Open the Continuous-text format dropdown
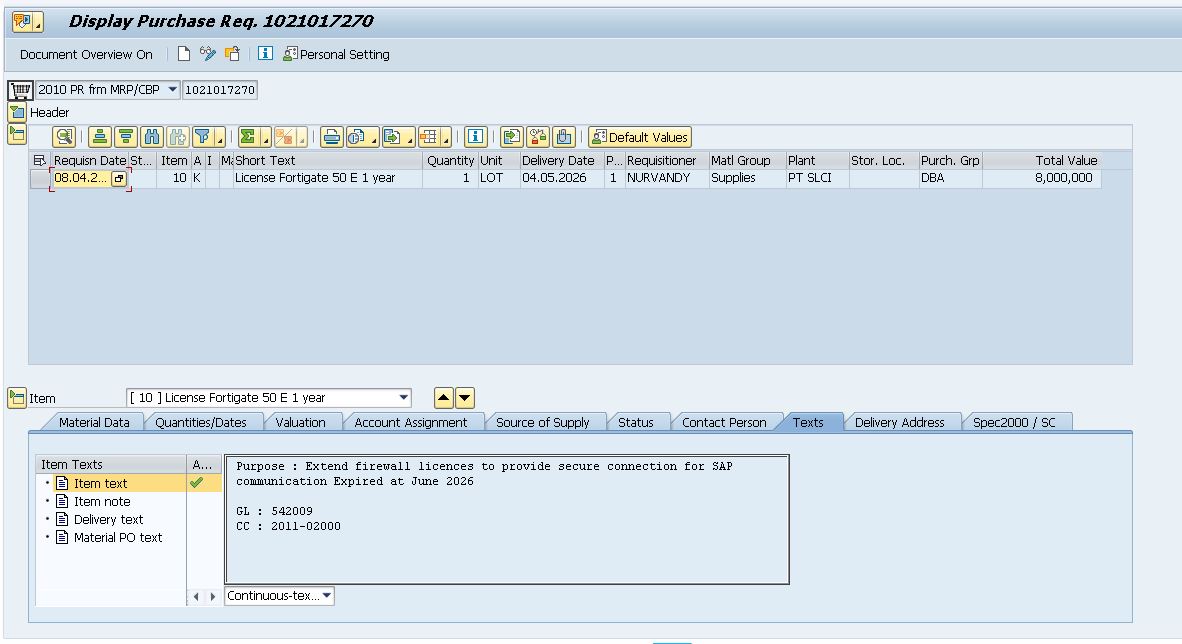The width and height of the screenshot is (1182, 644). [x=328, y=596]
